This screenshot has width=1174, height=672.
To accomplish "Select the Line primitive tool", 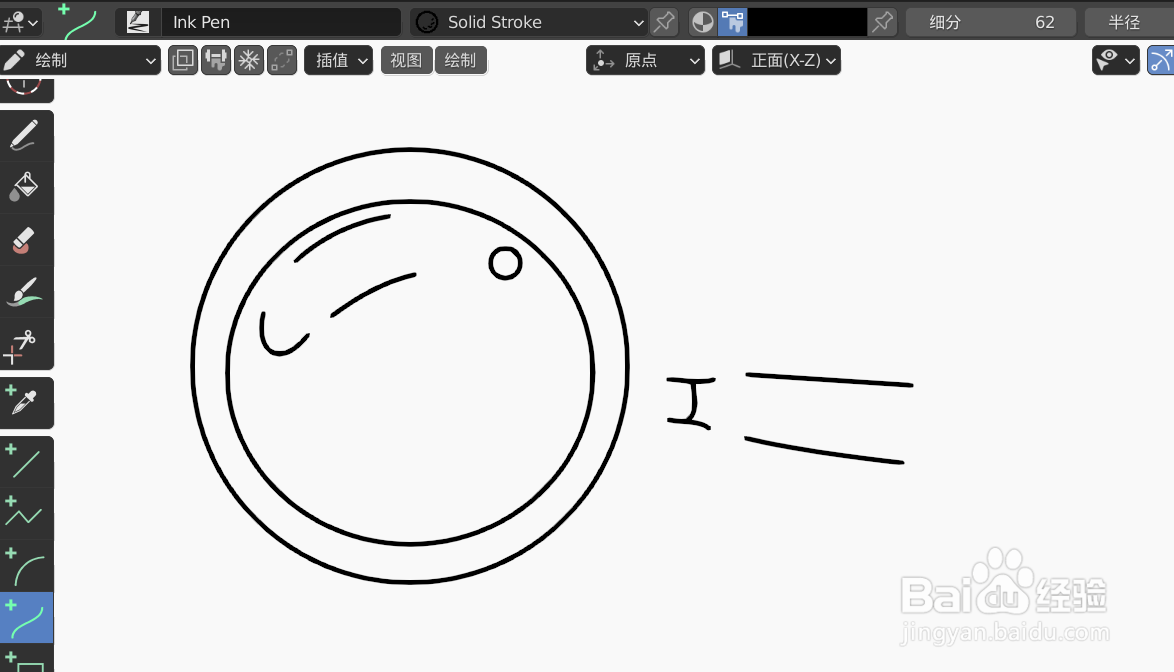I will 26,462.
